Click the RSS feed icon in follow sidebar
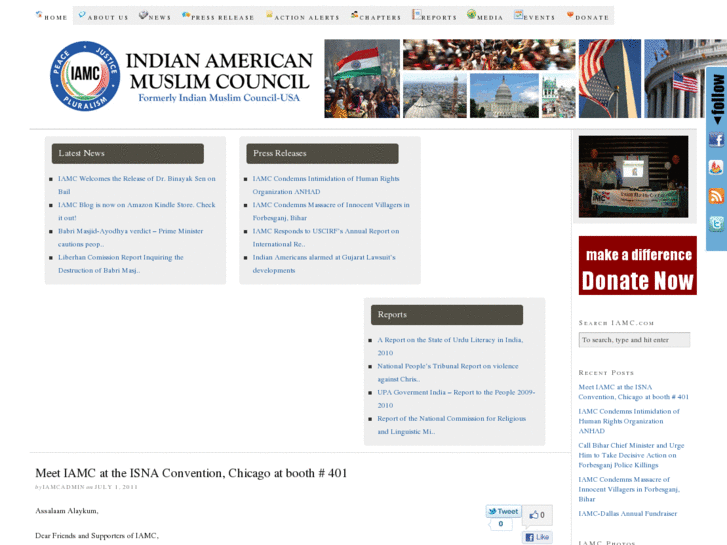Screen dimensions: 727x545 pyautogui.click(x=716, y=195)
